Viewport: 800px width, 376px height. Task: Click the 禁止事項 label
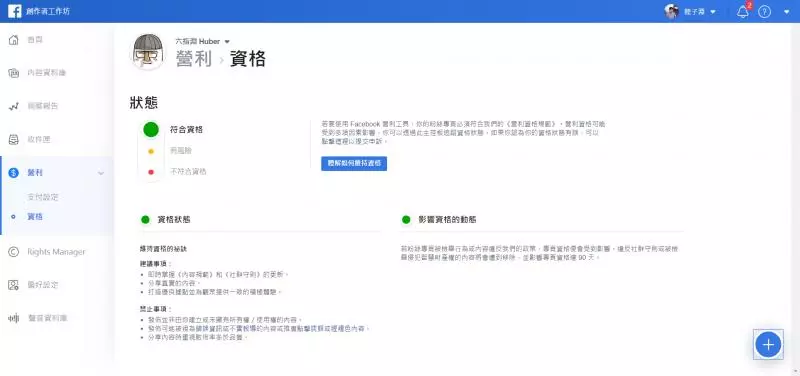pos(156,309)
